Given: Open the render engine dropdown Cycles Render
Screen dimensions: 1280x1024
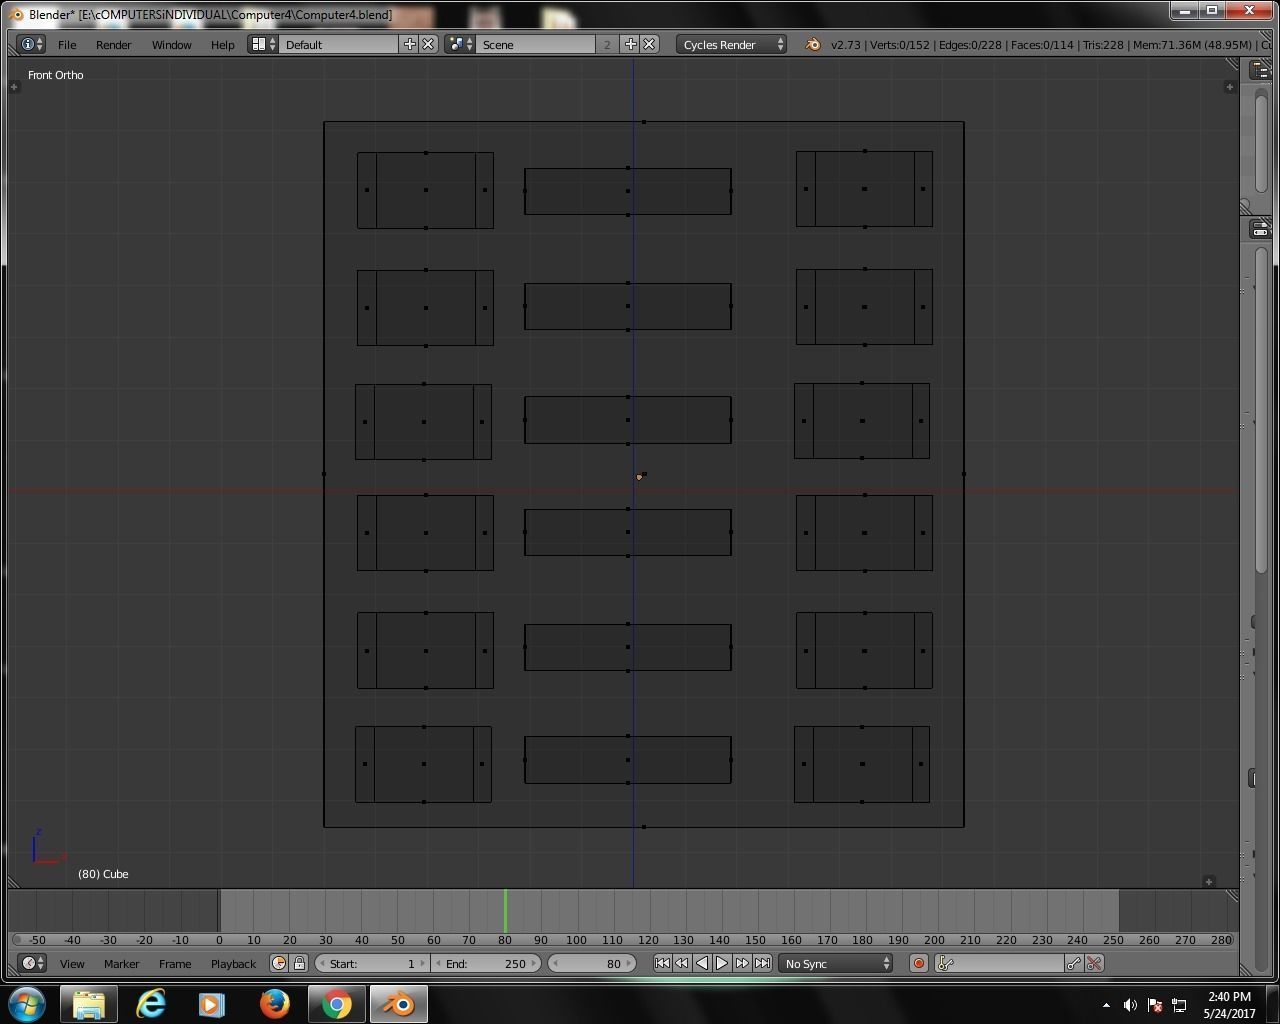Looking at the screenshot, I should (732, 44).
